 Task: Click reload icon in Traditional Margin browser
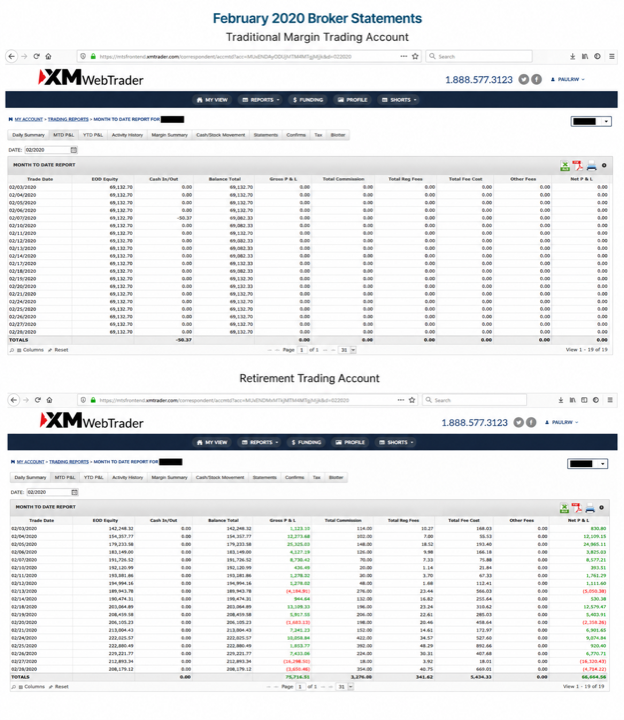[37, 56]
